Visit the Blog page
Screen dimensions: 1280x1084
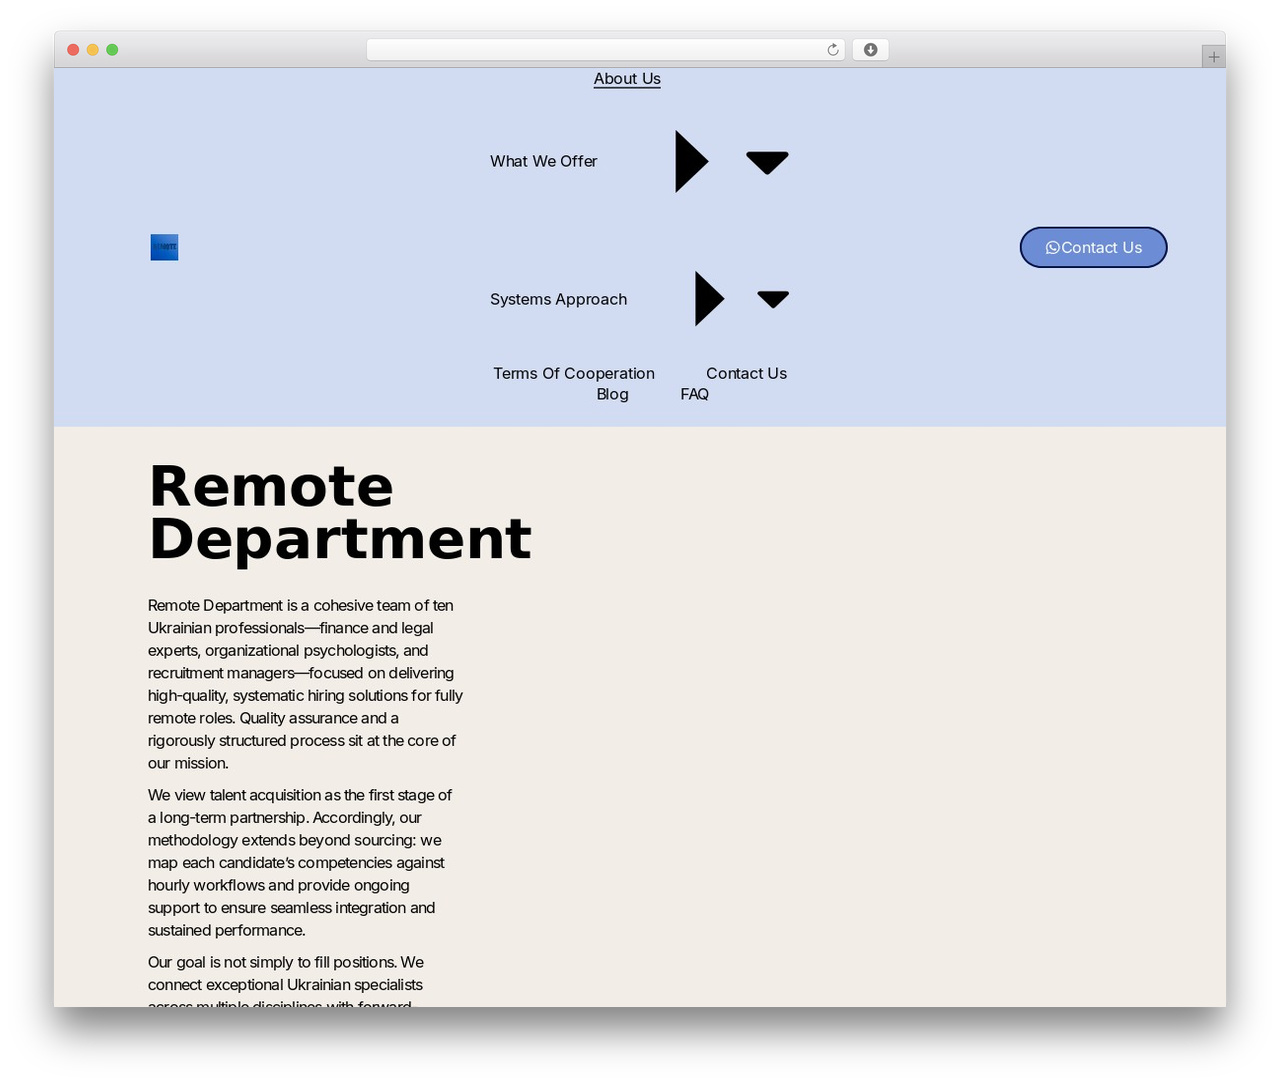[x=612, y=394]
